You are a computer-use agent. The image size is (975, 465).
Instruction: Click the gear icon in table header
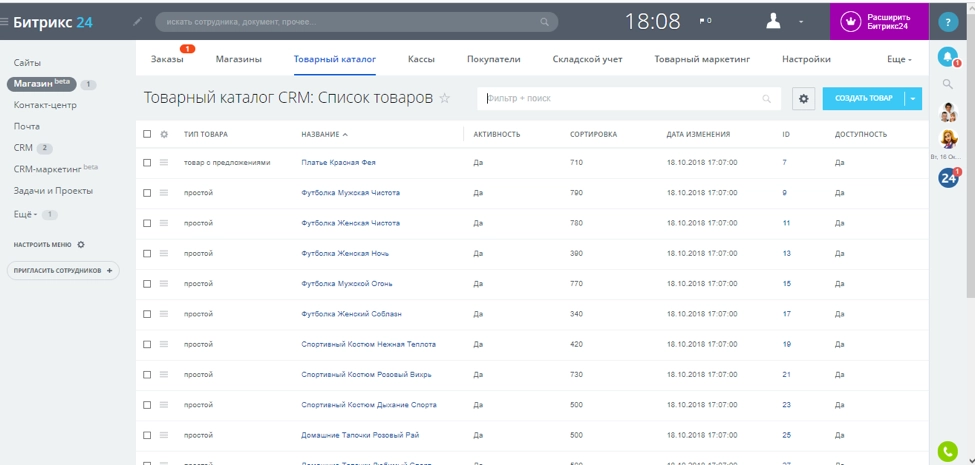pyautogui.click(x=165, y=134)
